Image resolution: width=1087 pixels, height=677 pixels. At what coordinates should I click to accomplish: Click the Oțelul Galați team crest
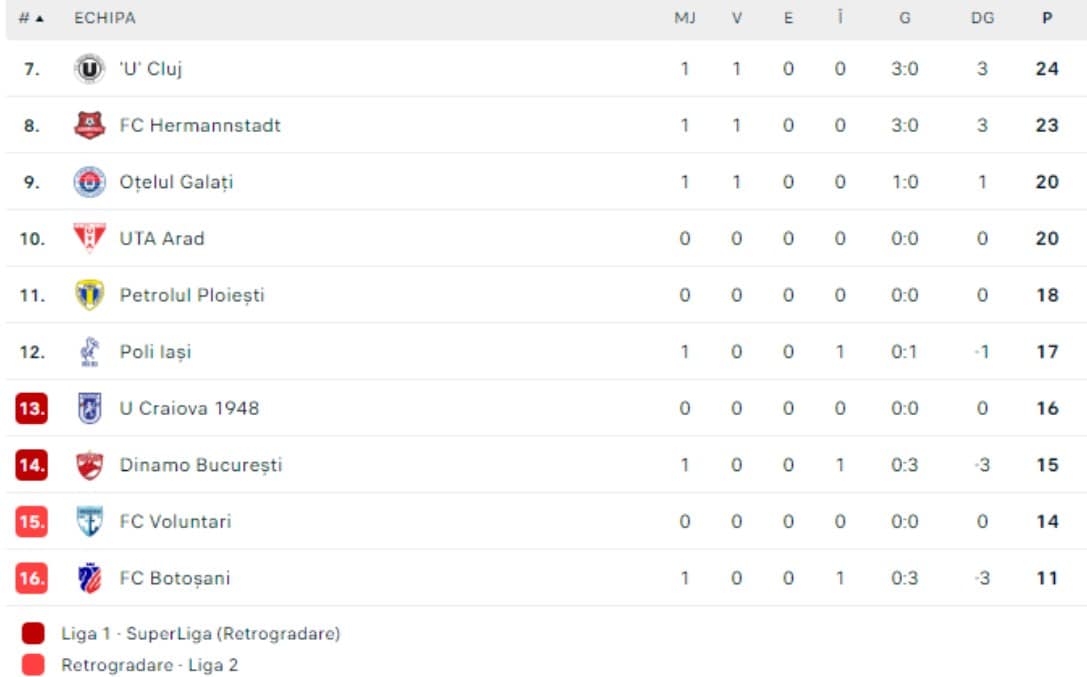tap(90, 182)
